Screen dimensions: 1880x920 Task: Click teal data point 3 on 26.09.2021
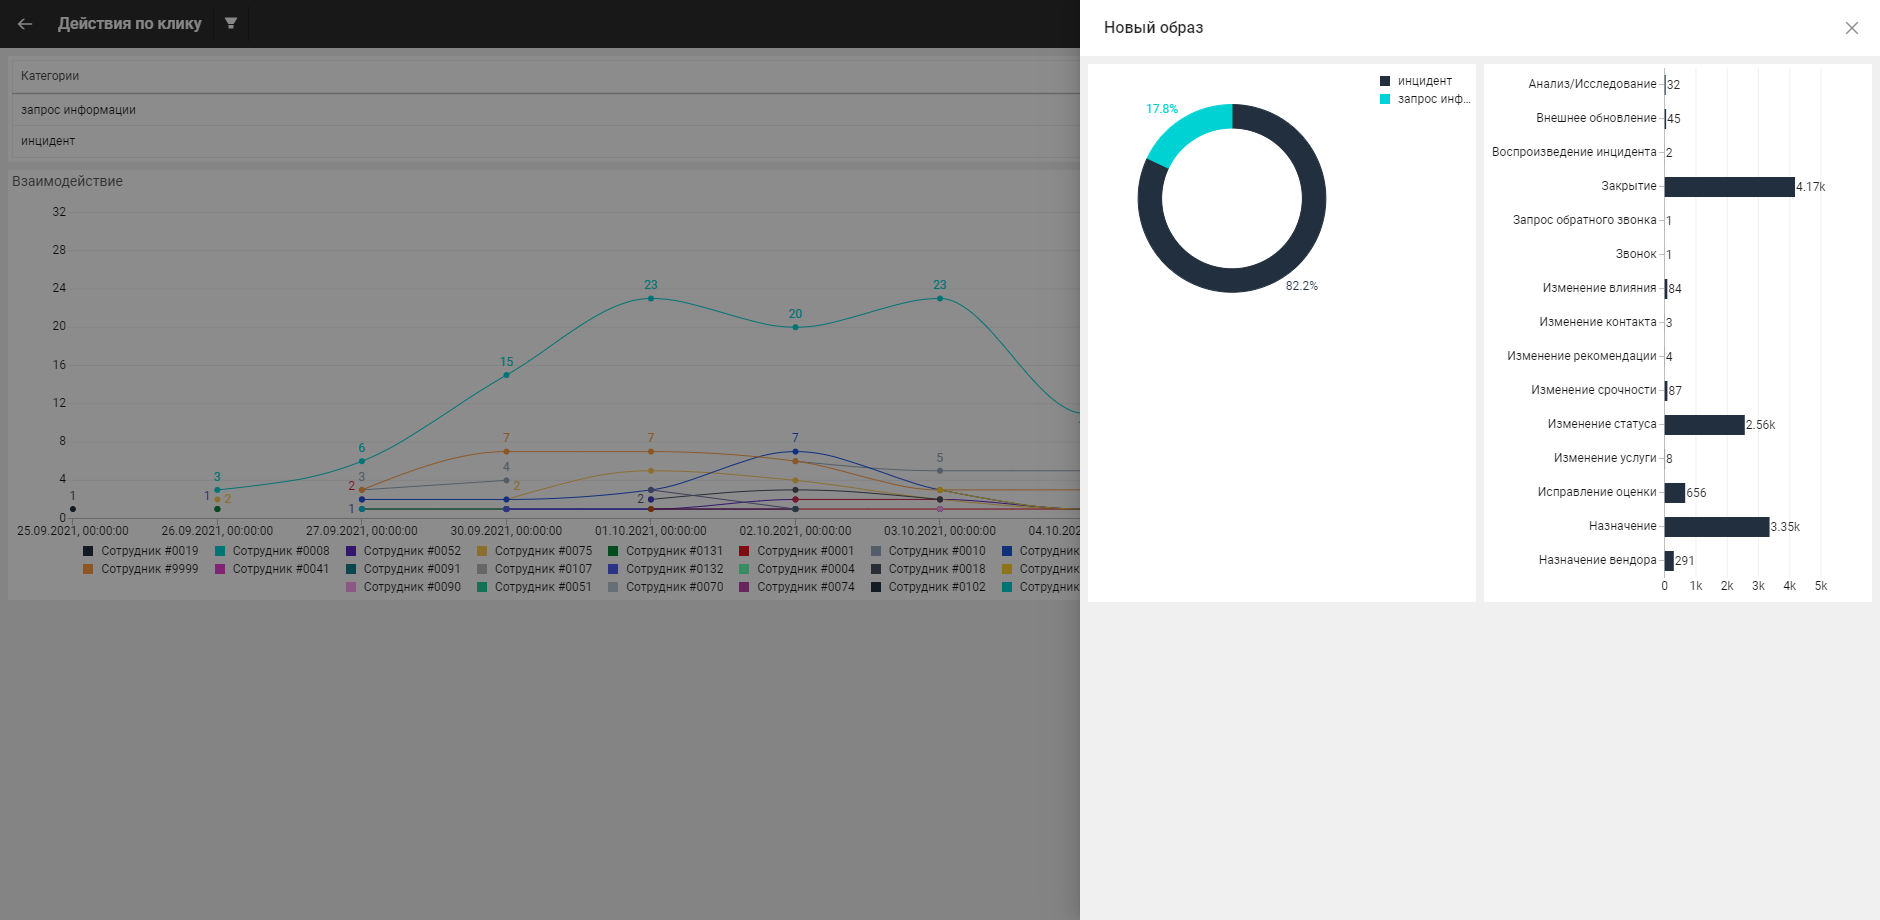(x=217, y=490)
